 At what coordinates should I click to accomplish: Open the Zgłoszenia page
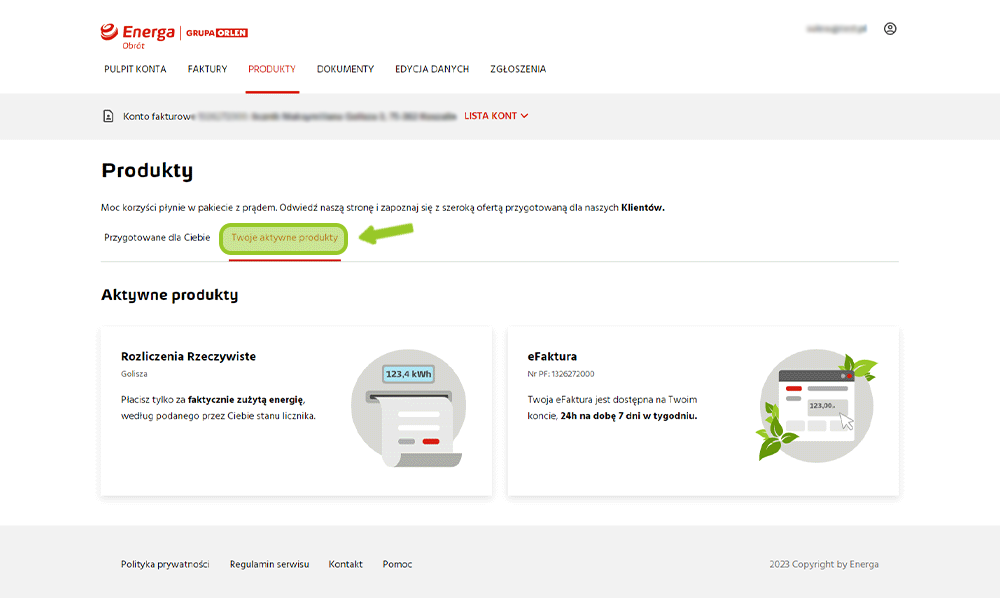[518, 69]
